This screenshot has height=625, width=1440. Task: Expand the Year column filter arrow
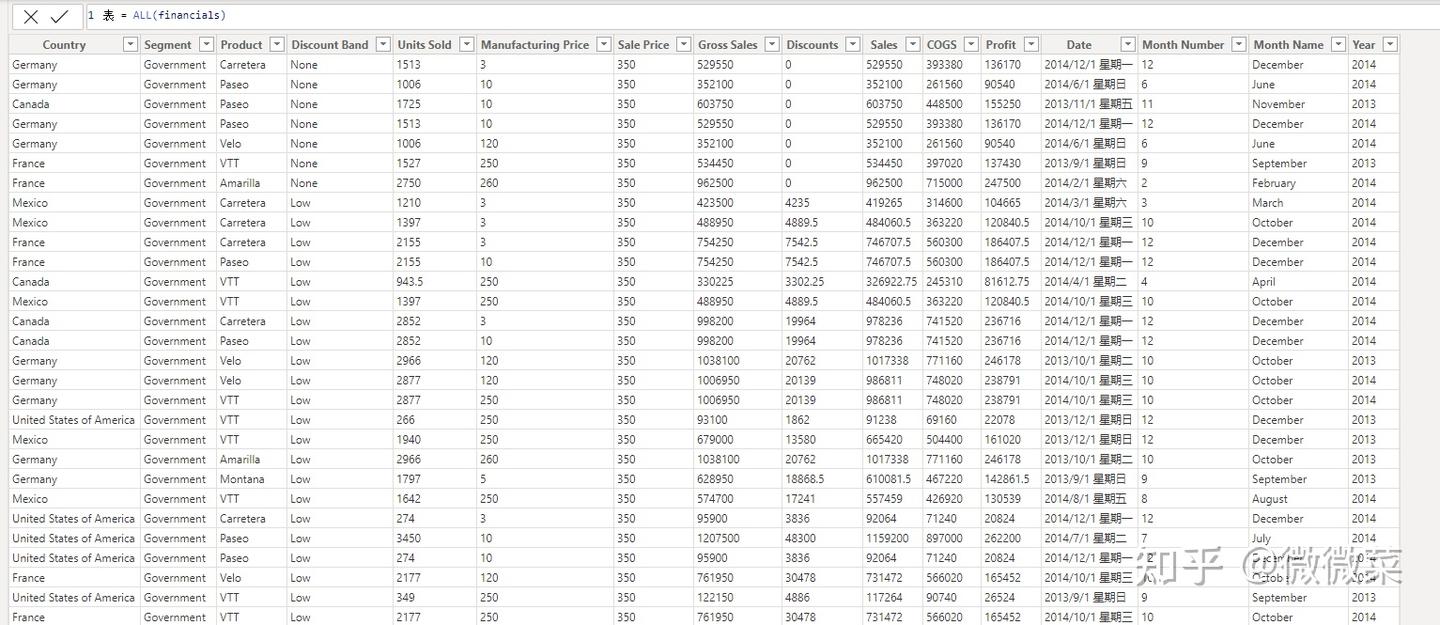pos(1390,44)
